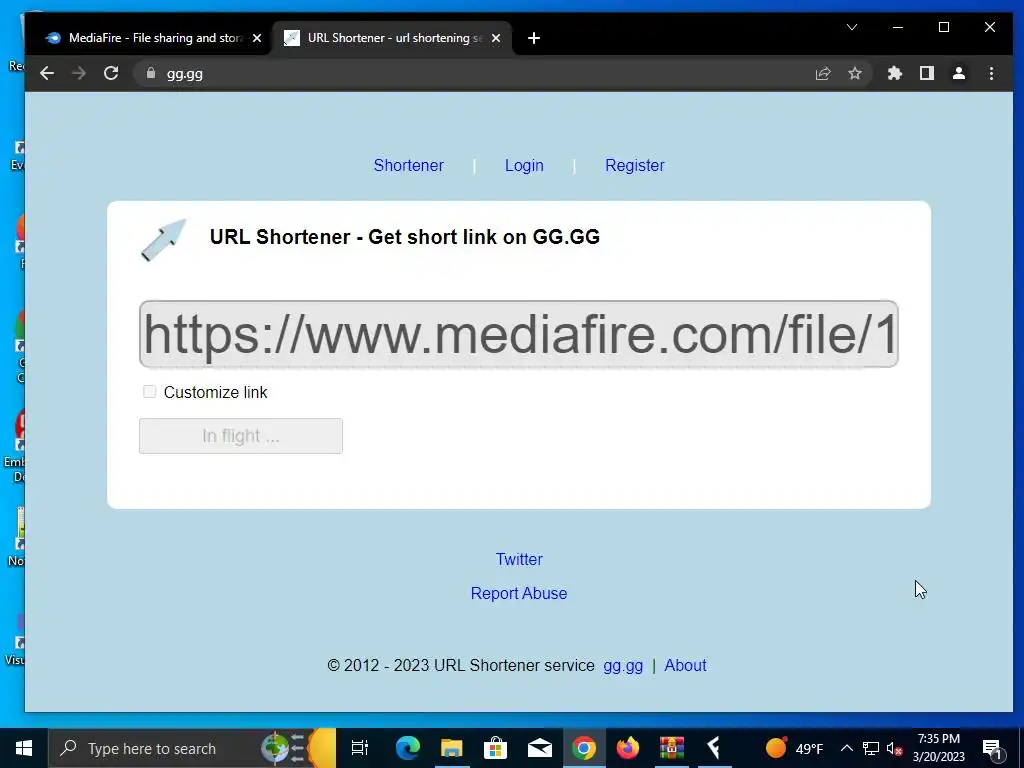Select the URL Shortener tab
The image size is (1024, 768).
pos(392,38)
